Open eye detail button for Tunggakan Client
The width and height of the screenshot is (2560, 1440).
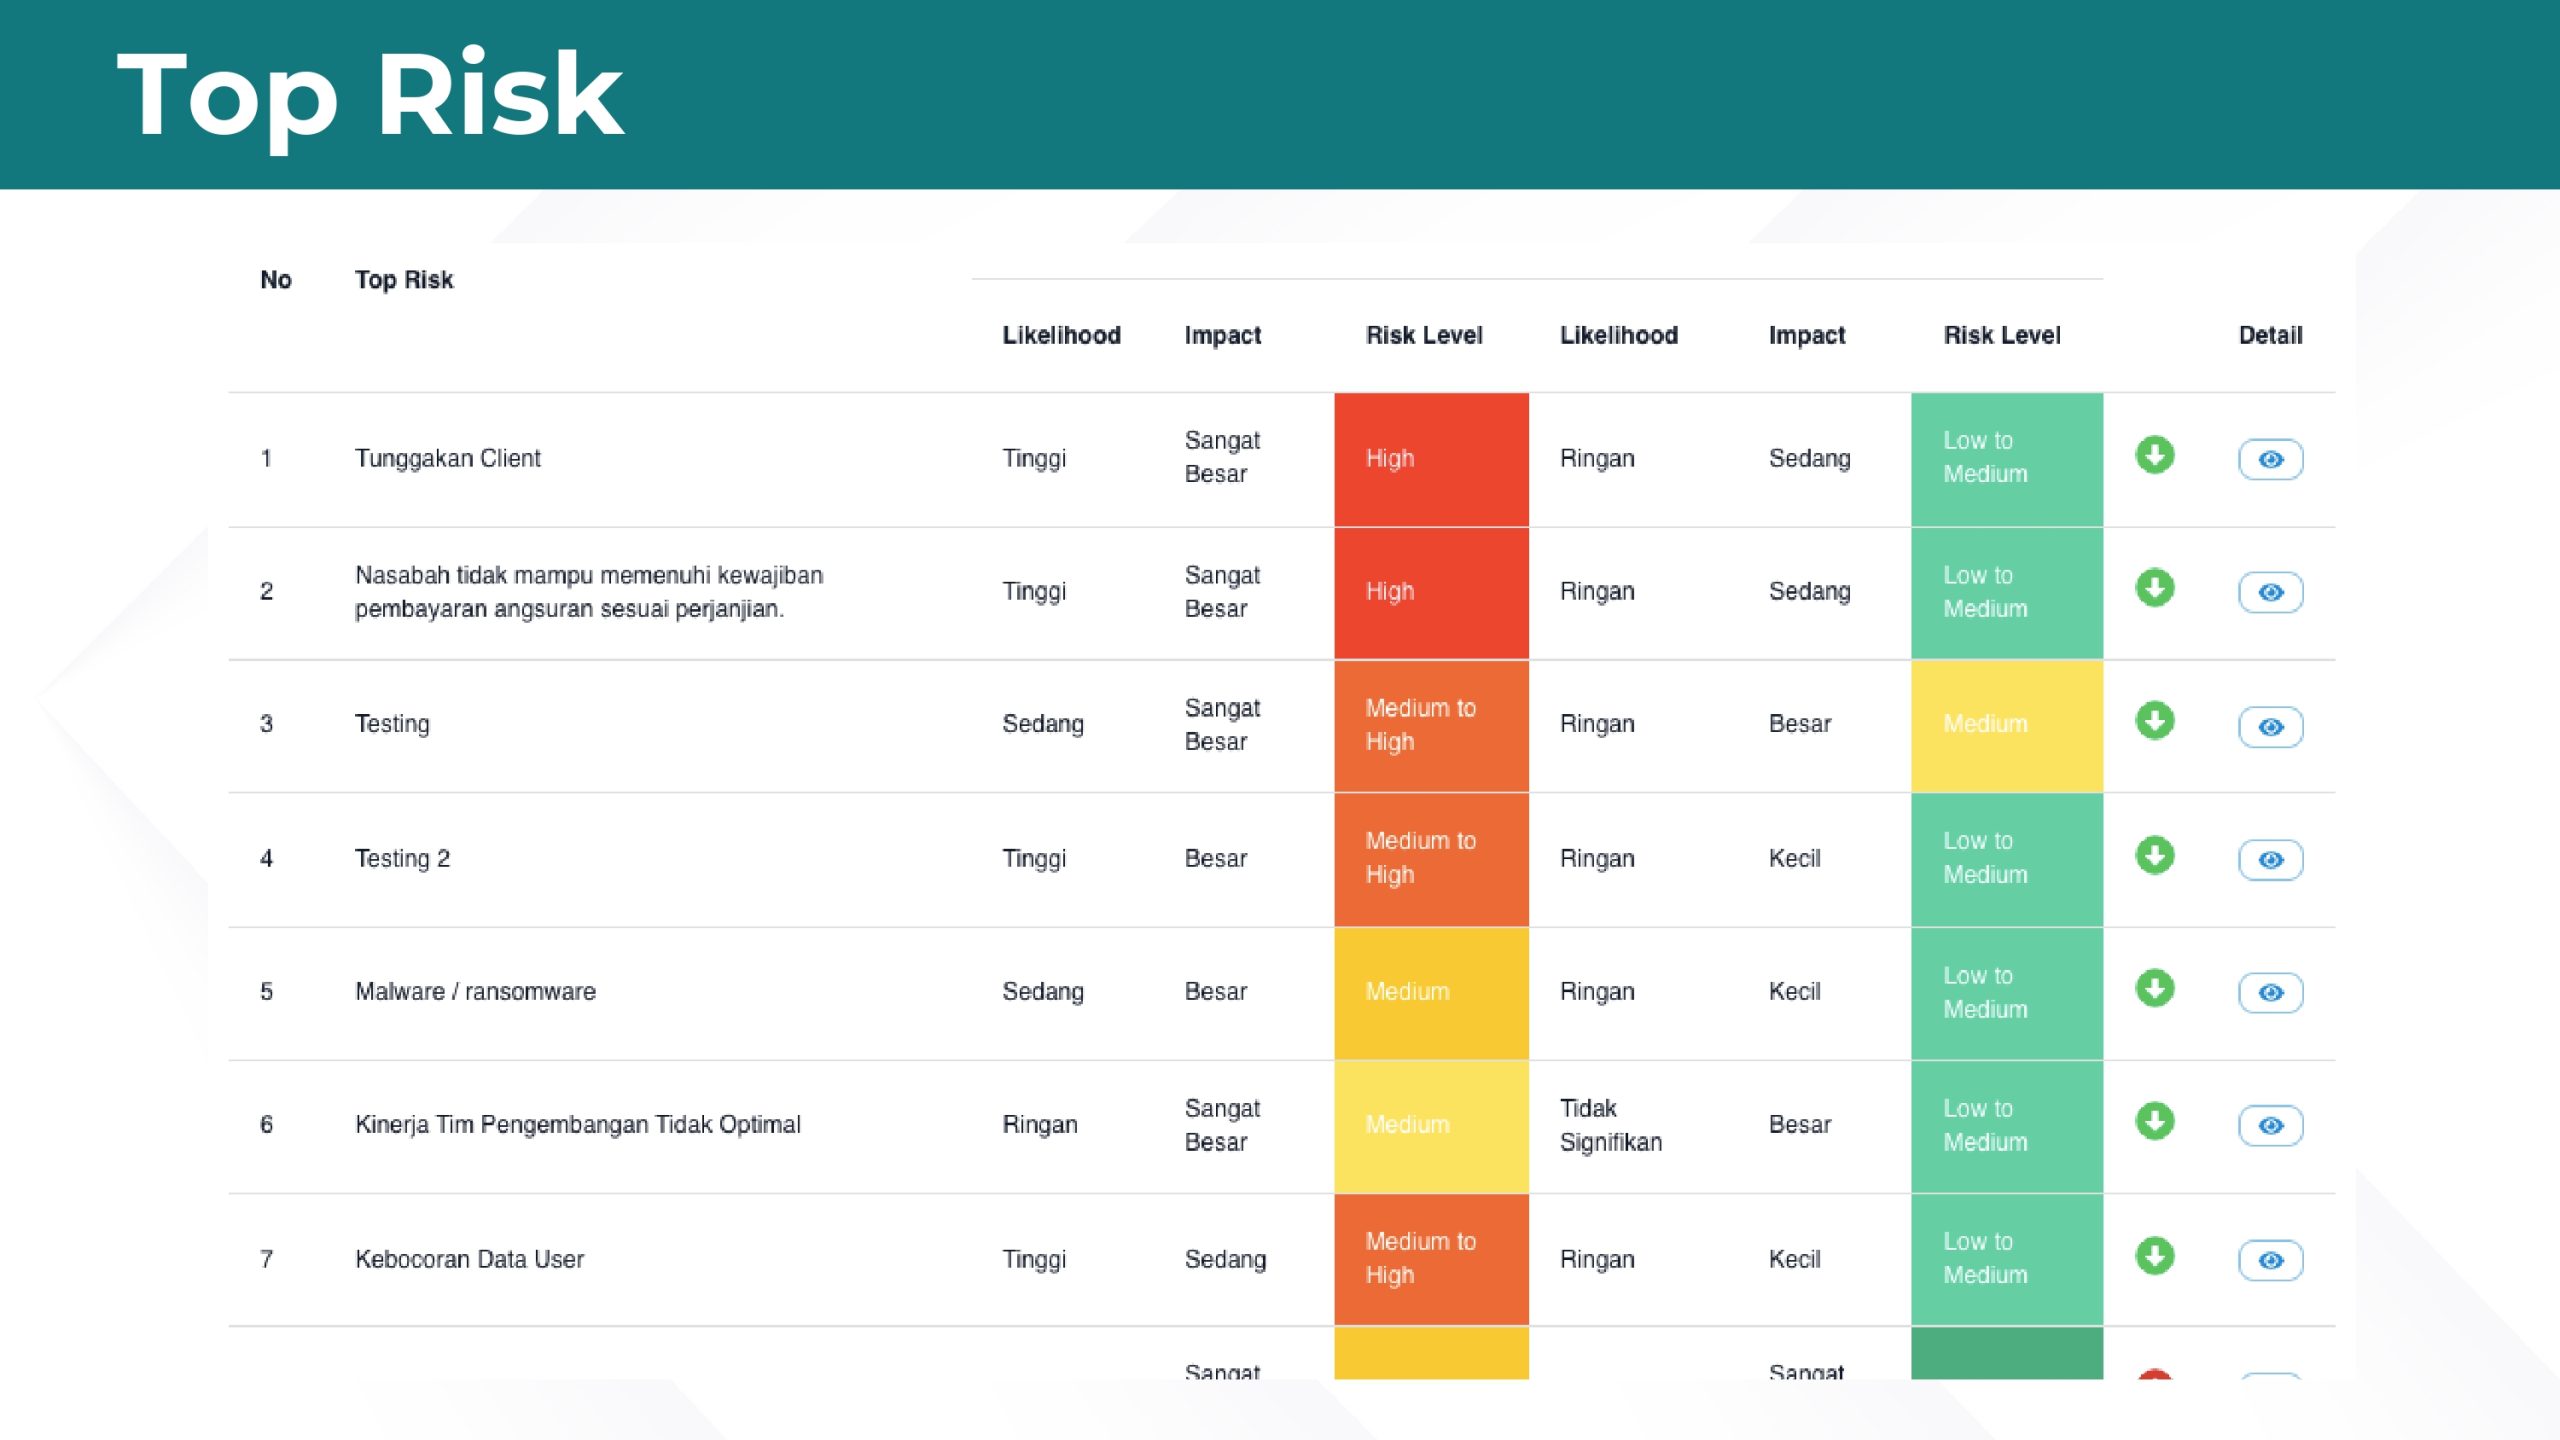pos(2270,460)
